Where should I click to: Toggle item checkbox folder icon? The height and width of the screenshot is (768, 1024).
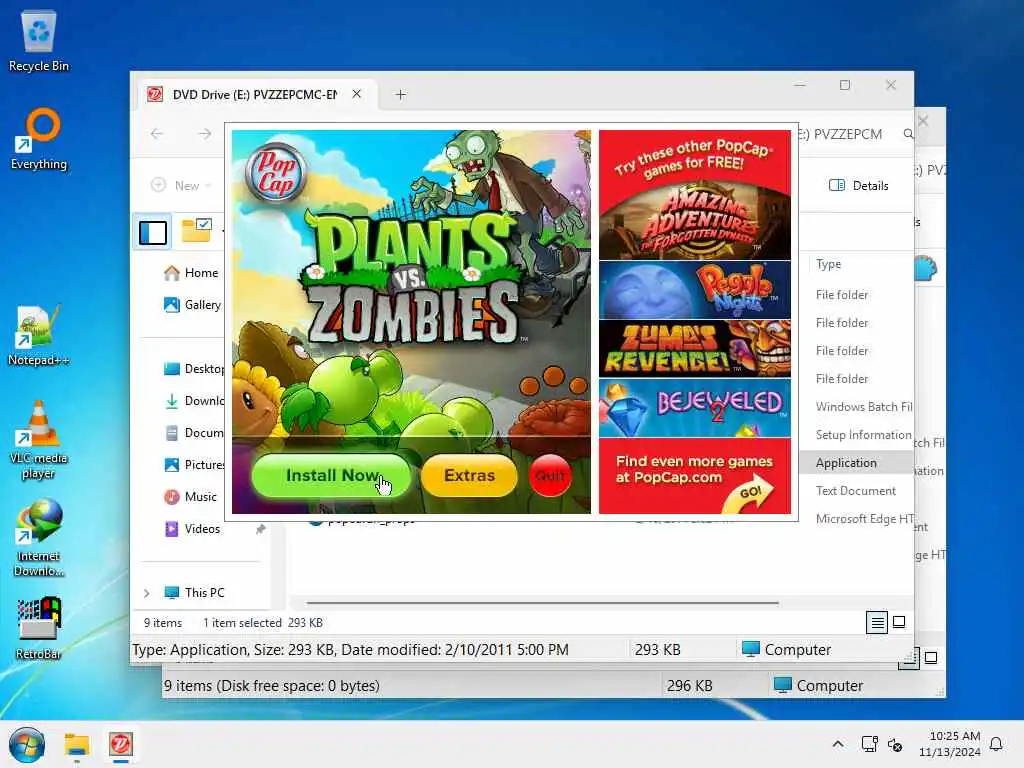(196, 231)
